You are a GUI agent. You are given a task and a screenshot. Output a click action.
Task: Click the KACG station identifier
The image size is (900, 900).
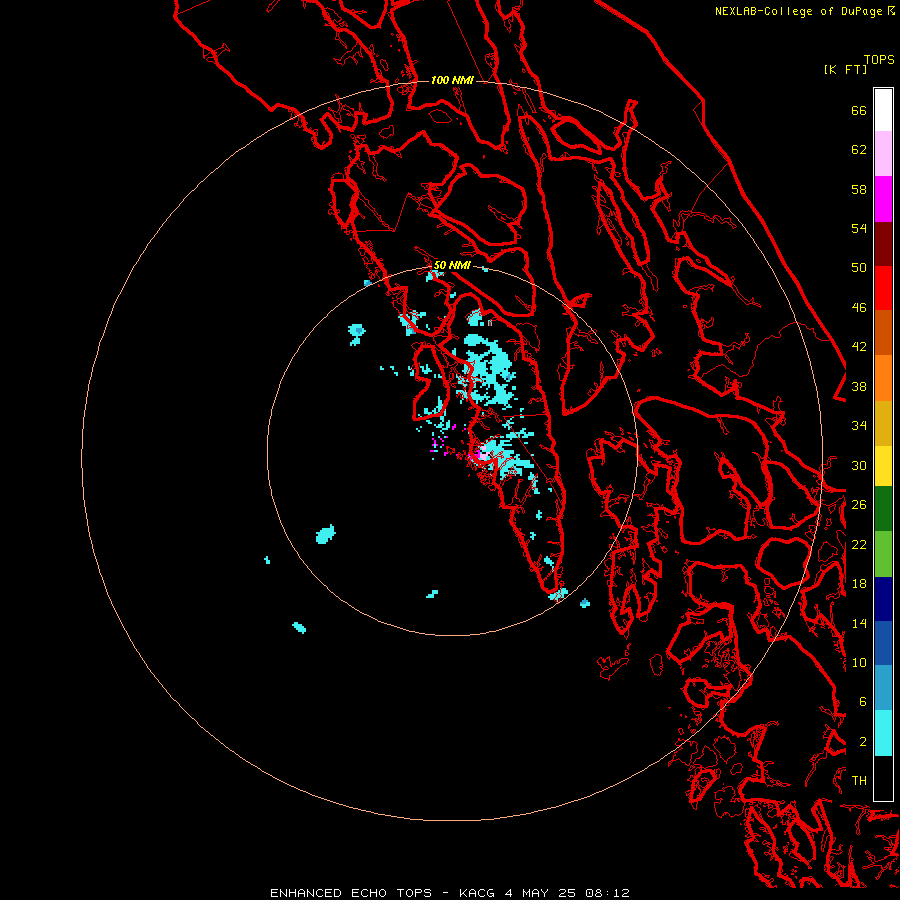click(x=478, y=893)
